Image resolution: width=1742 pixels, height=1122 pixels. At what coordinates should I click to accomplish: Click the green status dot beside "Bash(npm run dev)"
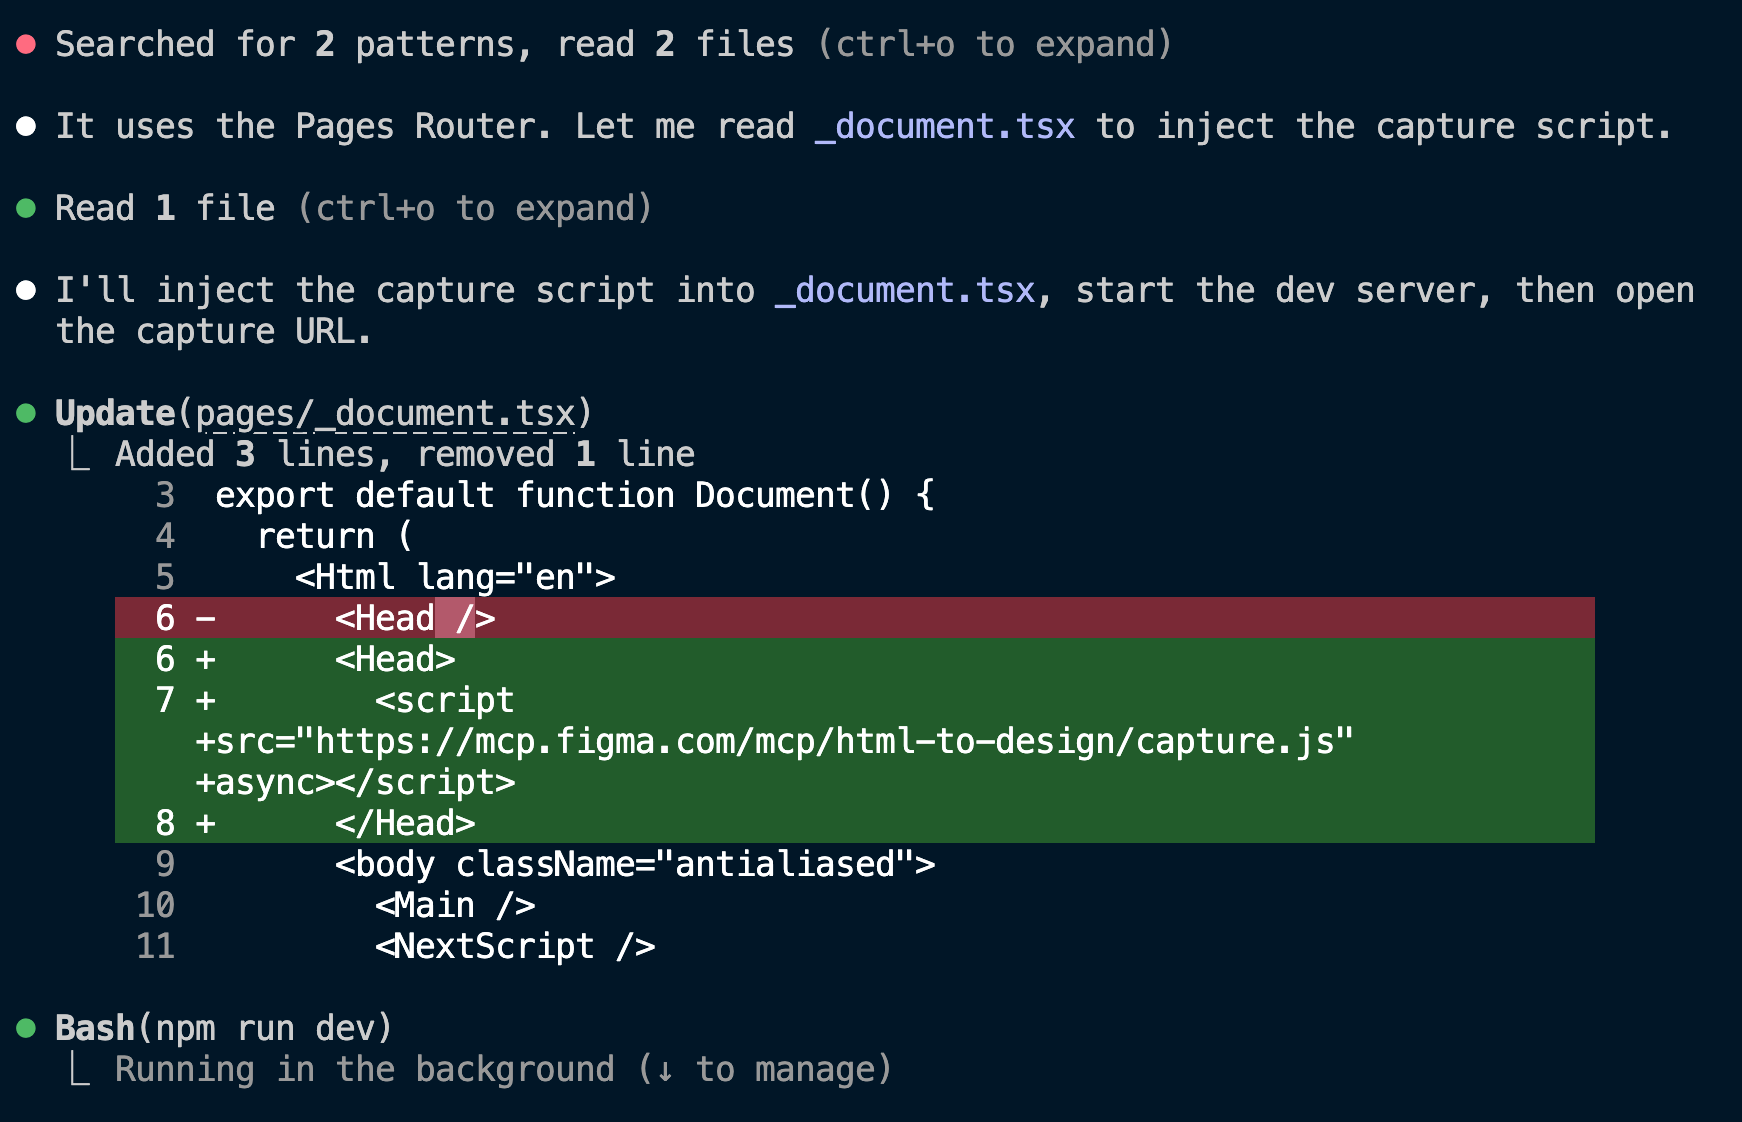point(27,1028)
